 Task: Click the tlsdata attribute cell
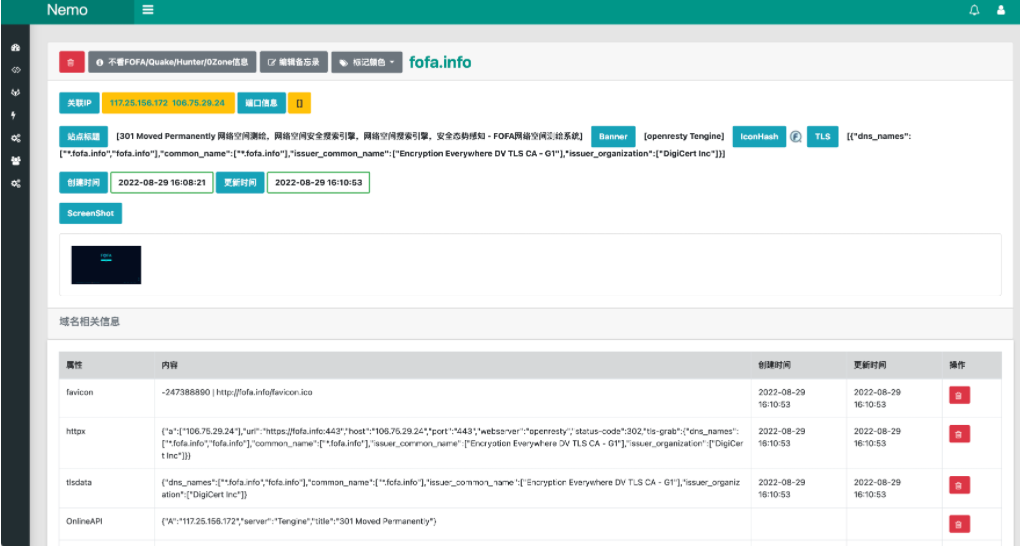(x=107, y=489)
